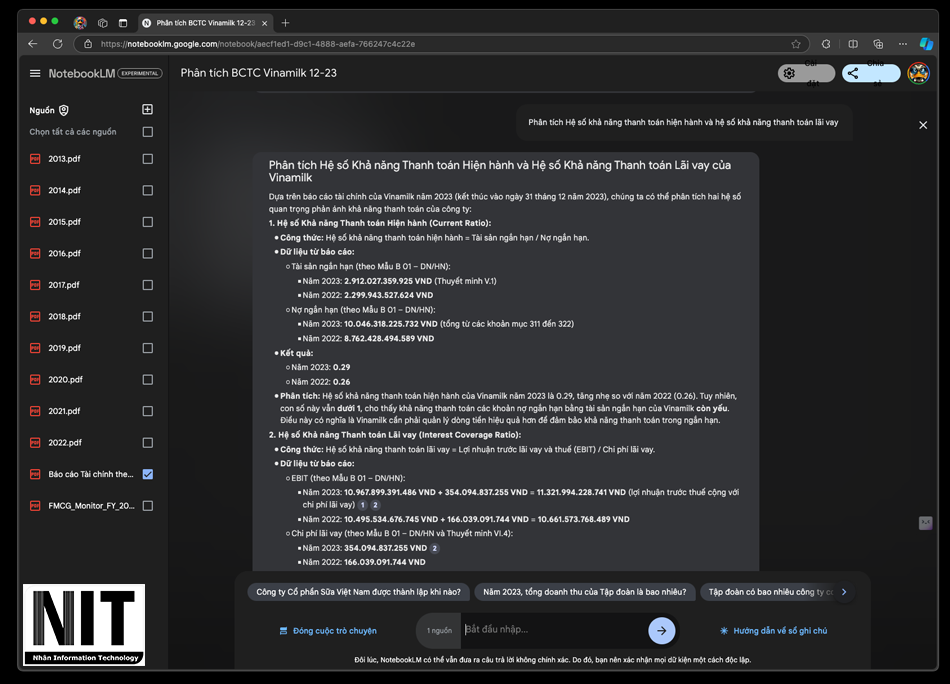Ask 'Năm 2023, tổng doanh thu của Tập đoàn là bao nhiêu?'
Screen dimensions: 950x684
585,592
